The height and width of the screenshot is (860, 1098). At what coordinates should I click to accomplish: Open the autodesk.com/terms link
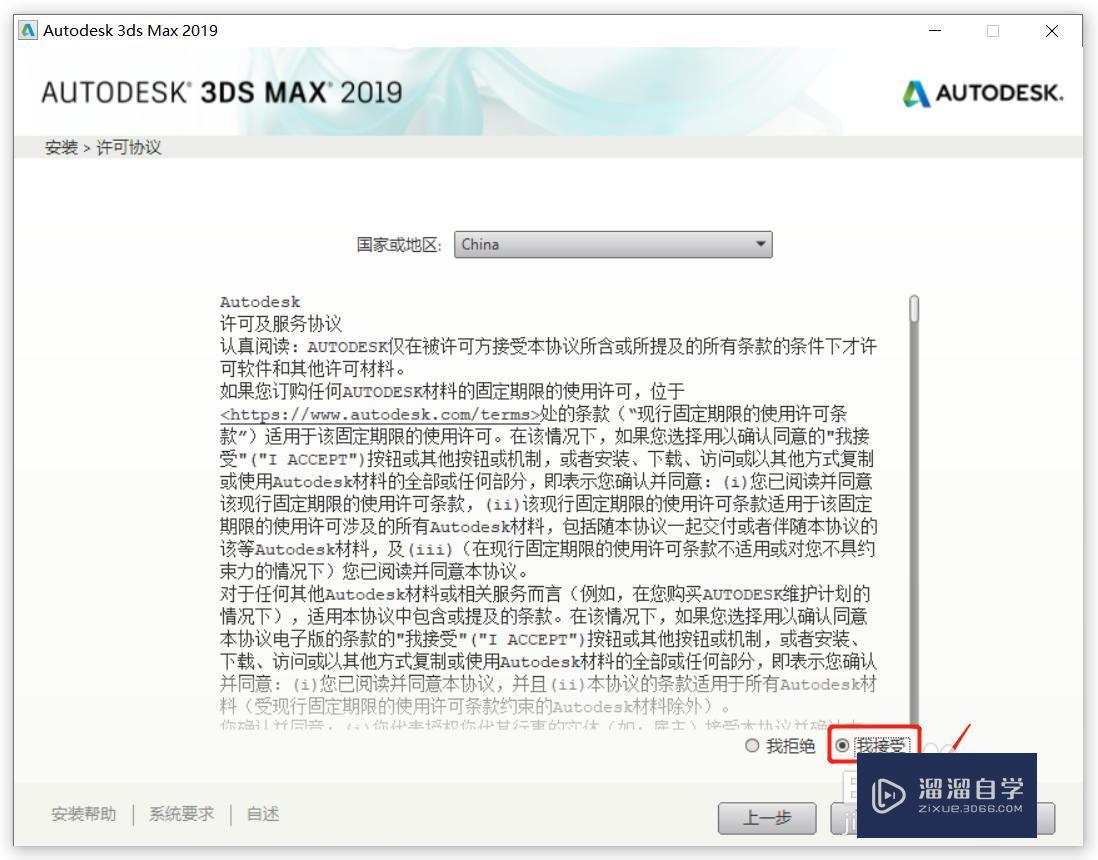coord(380,414)
